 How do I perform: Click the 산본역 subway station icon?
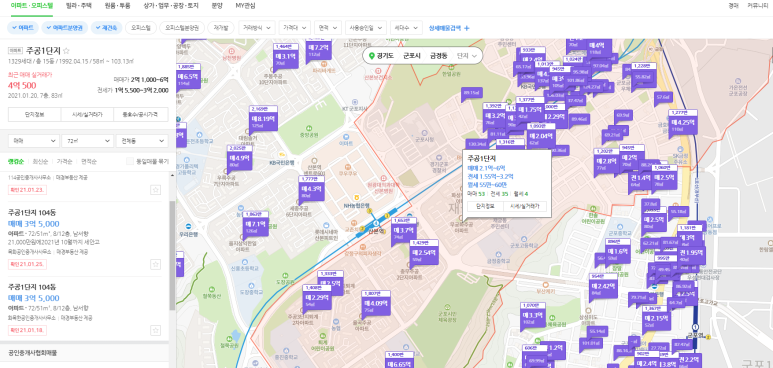(377, 223)
